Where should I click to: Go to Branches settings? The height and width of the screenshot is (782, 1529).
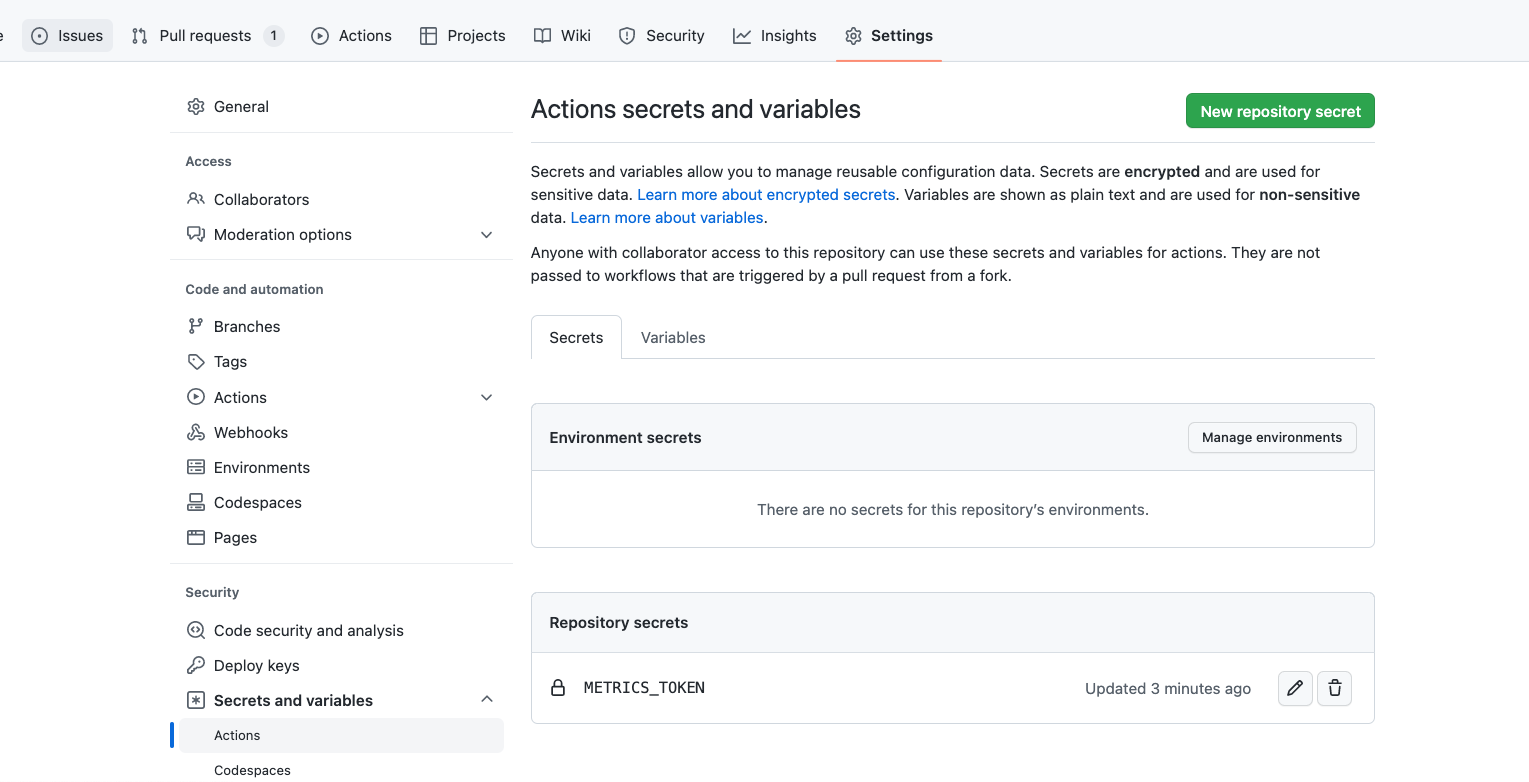(341, 326)
